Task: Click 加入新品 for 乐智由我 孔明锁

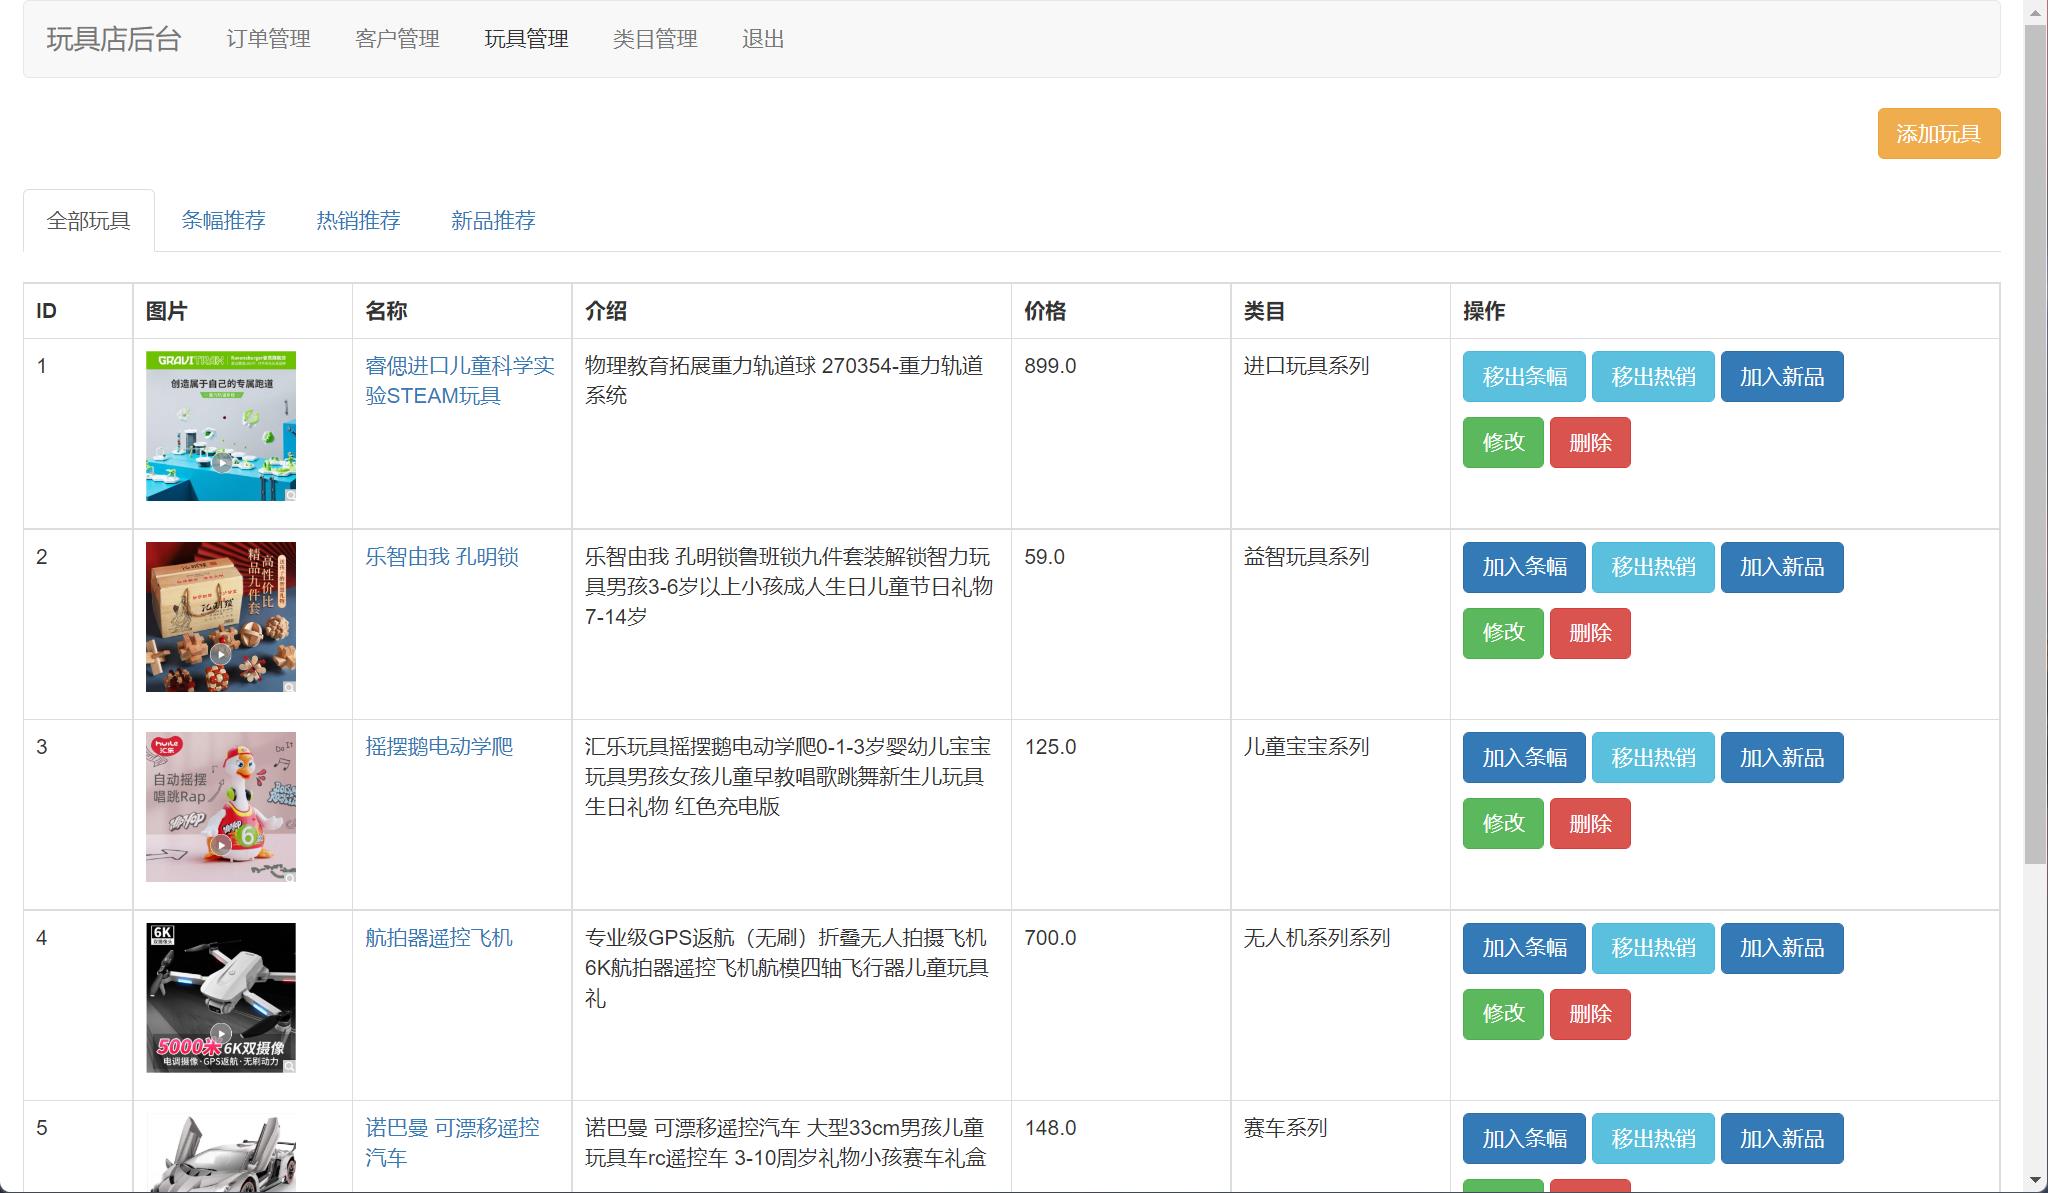Action: [1782, 567]
